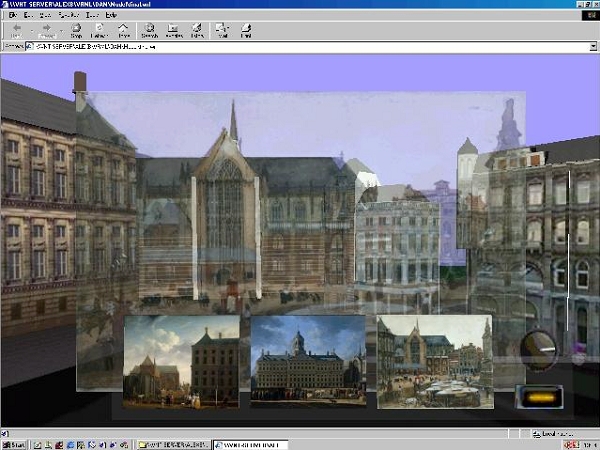Viewport: 600px width, 450px height.
Task: Click the thin white vertical slider bar
Action: point(569,251)
